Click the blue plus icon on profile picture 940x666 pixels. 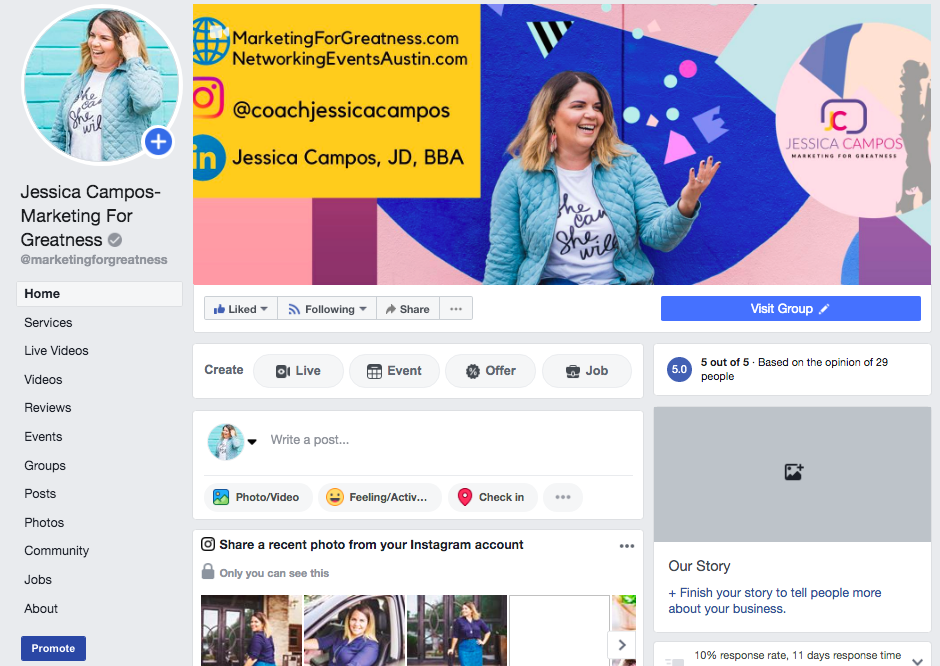(x=158, y=142)
